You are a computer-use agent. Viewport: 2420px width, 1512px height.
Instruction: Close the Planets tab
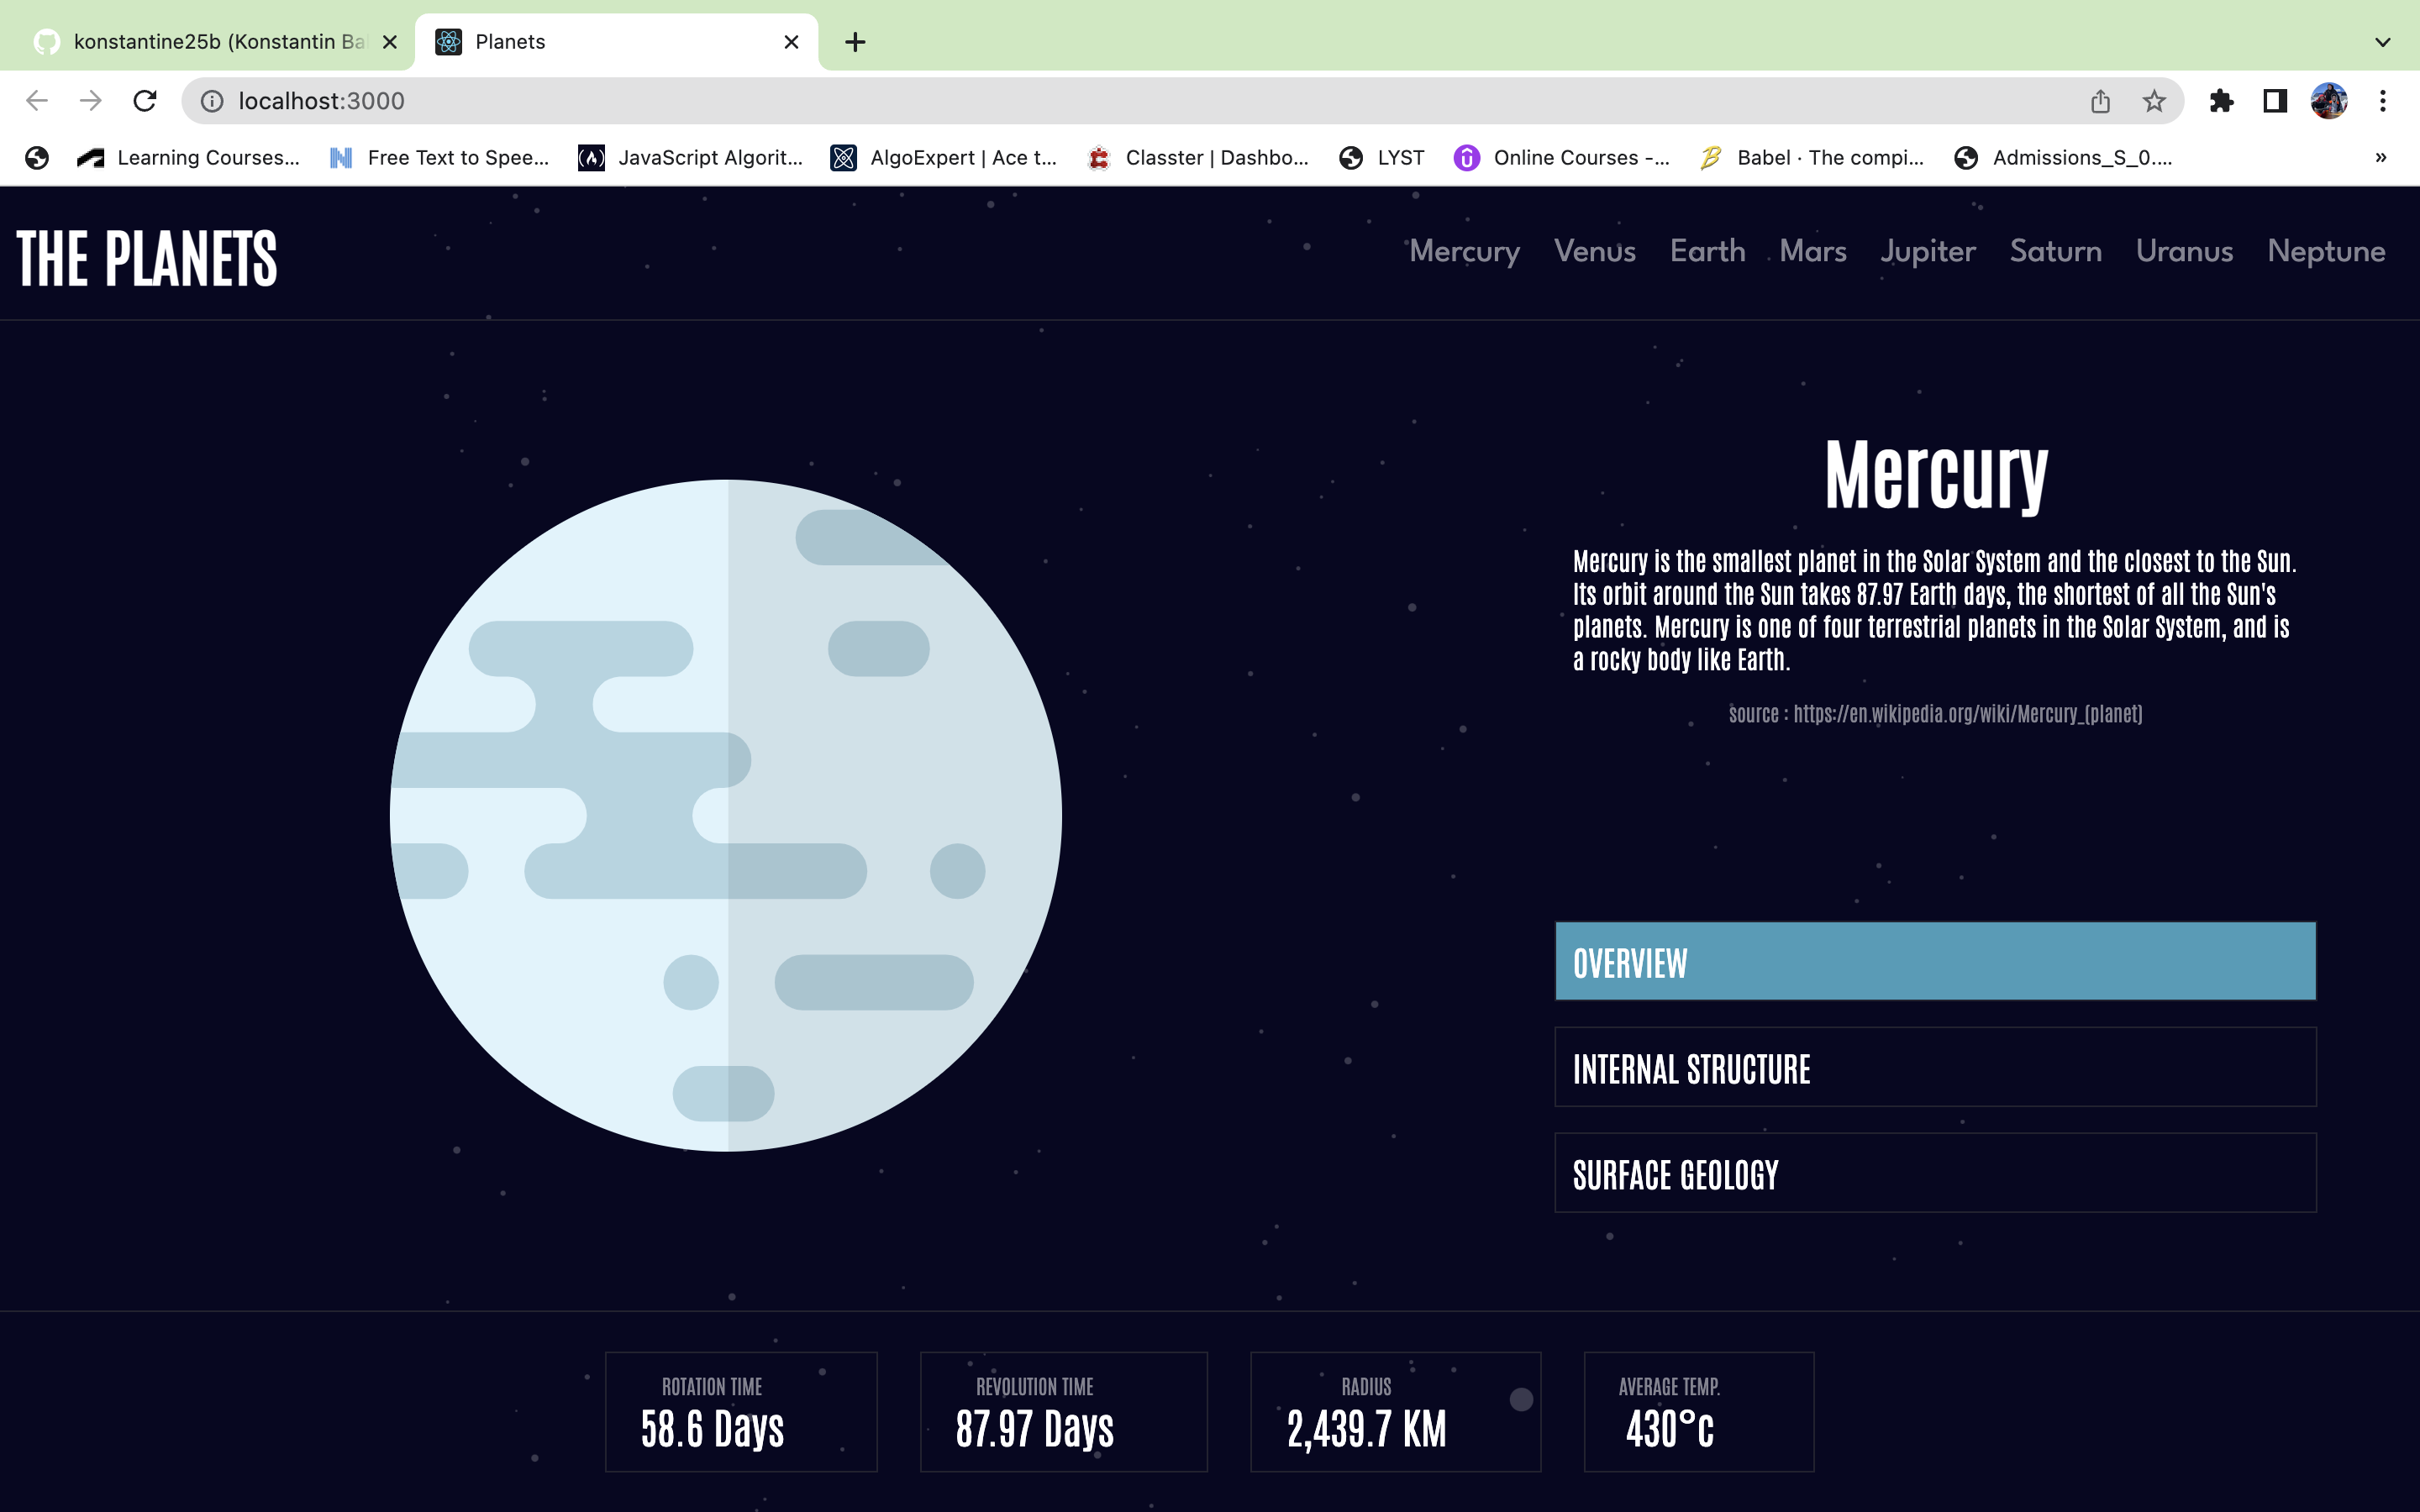[791, 42]
